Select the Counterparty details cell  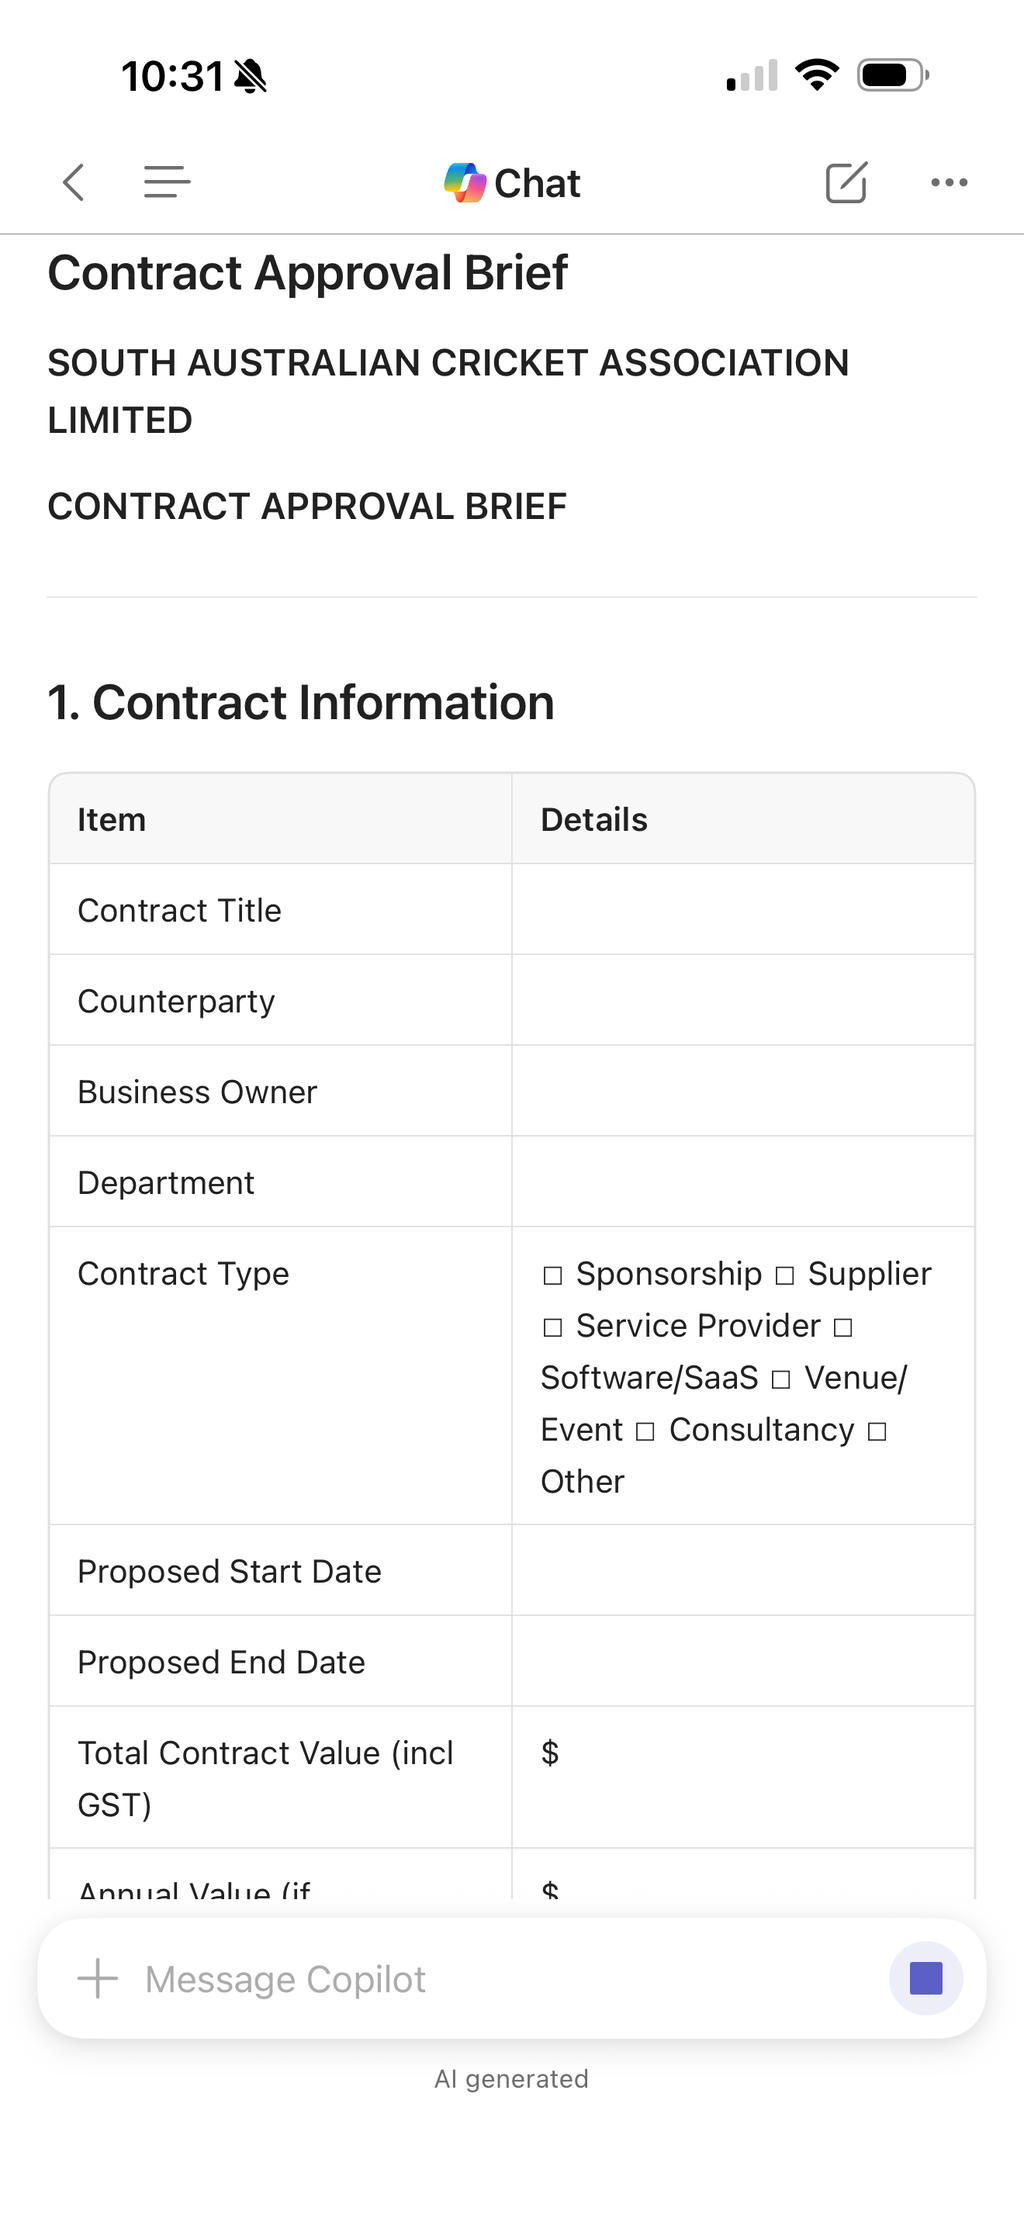743,1000
